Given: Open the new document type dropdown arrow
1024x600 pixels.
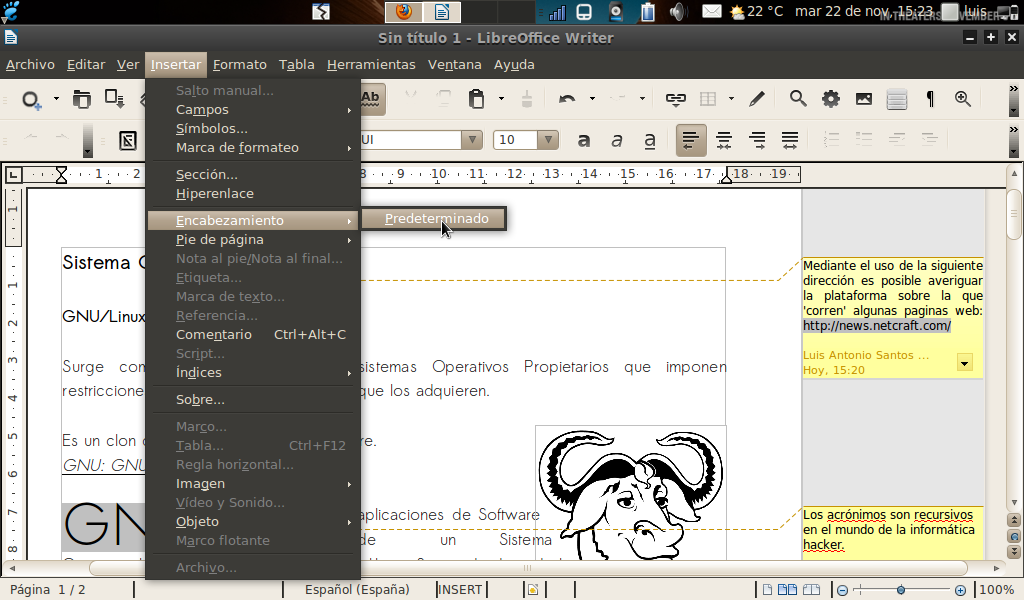Looking at the screenshot, I should pos(56,99).
